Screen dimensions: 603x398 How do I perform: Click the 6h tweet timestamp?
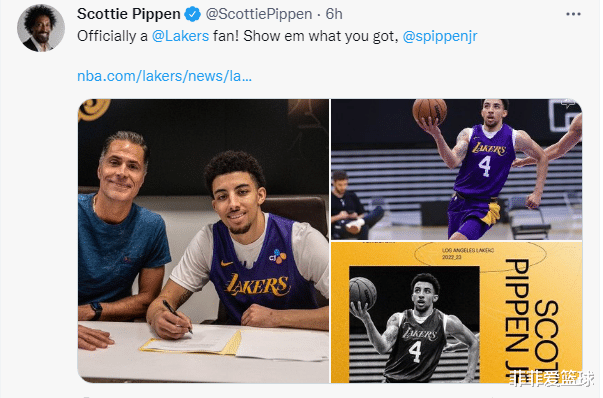pos(334,14)
